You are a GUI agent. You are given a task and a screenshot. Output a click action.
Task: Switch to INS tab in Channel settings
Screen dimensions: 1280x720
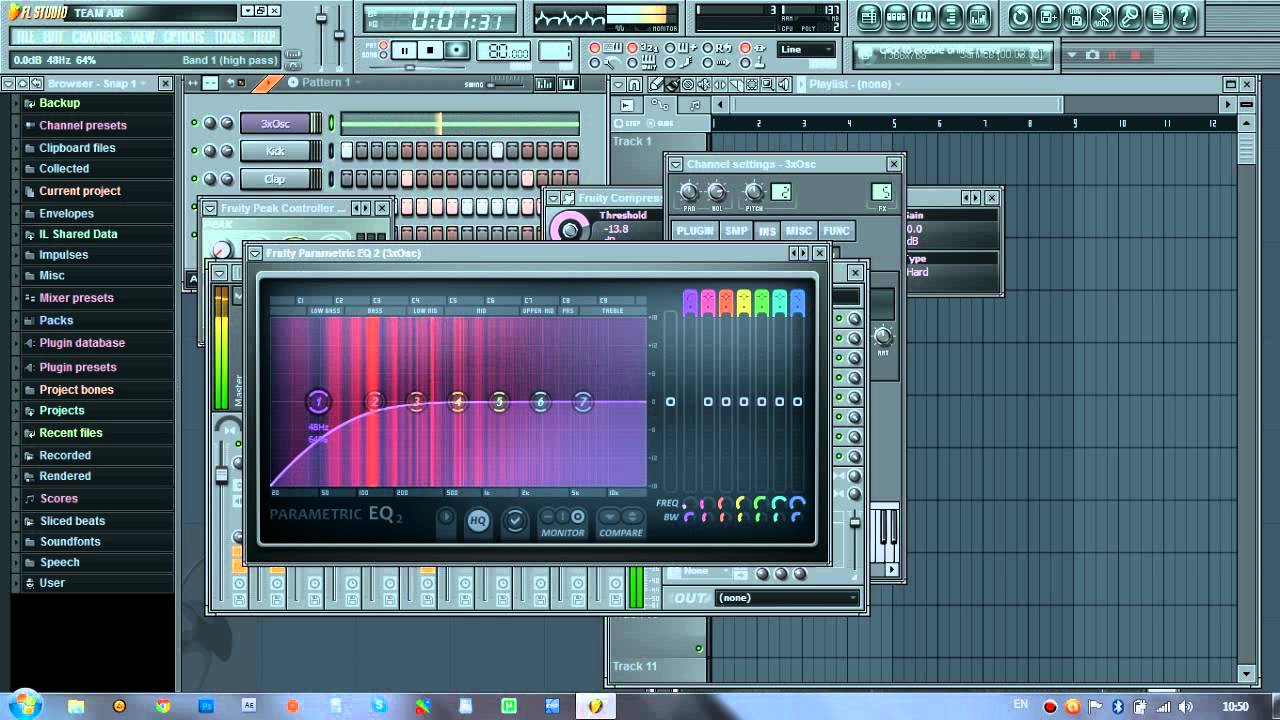tap(767, 230)
